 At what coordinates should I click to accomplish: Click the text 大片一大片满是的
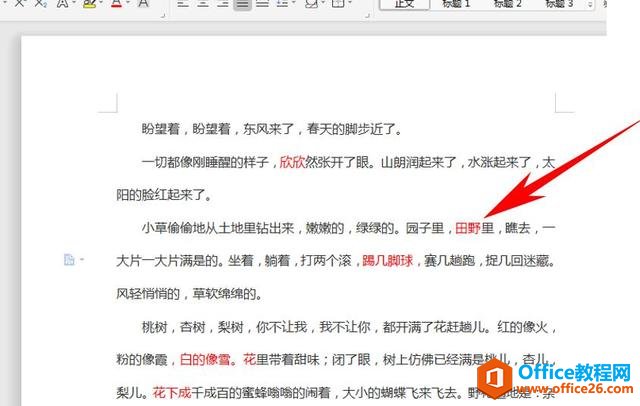coord(167,260)
